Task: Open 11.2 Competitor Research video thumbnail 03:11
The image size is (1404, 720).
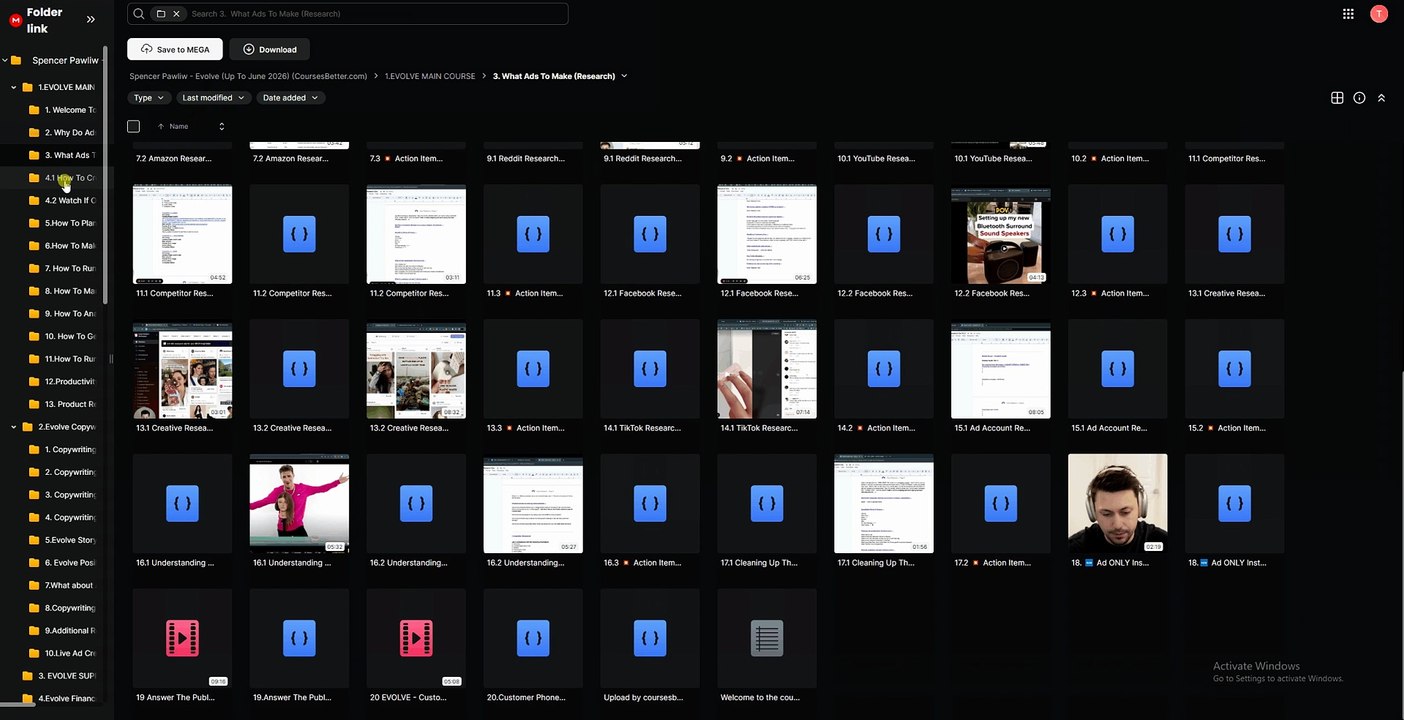Action: [416, 234]
